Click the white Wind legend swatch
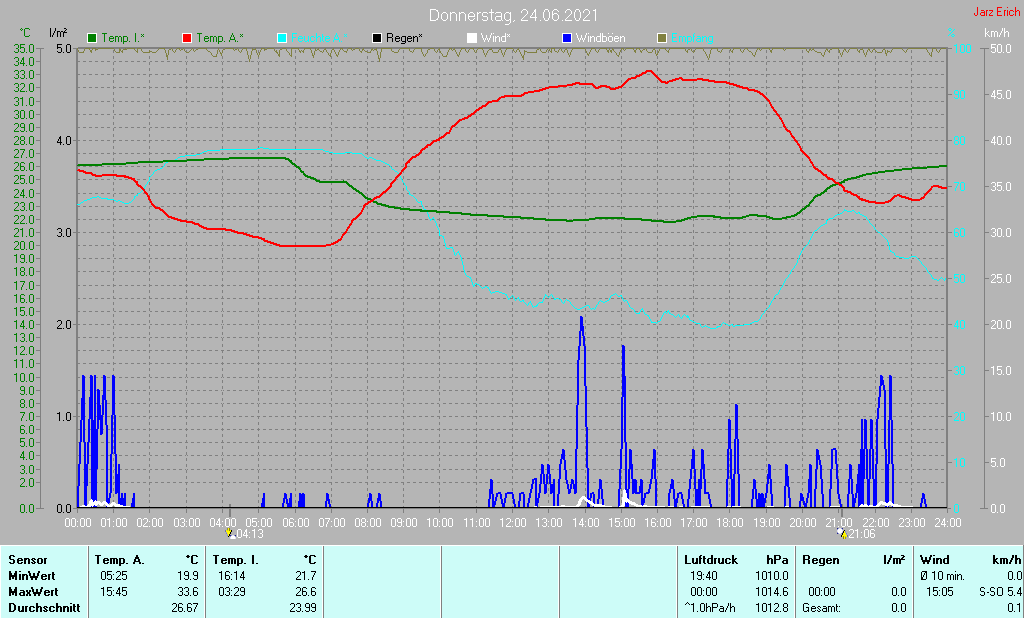This screenshot has width=1024, height=618. click(472, 39)
